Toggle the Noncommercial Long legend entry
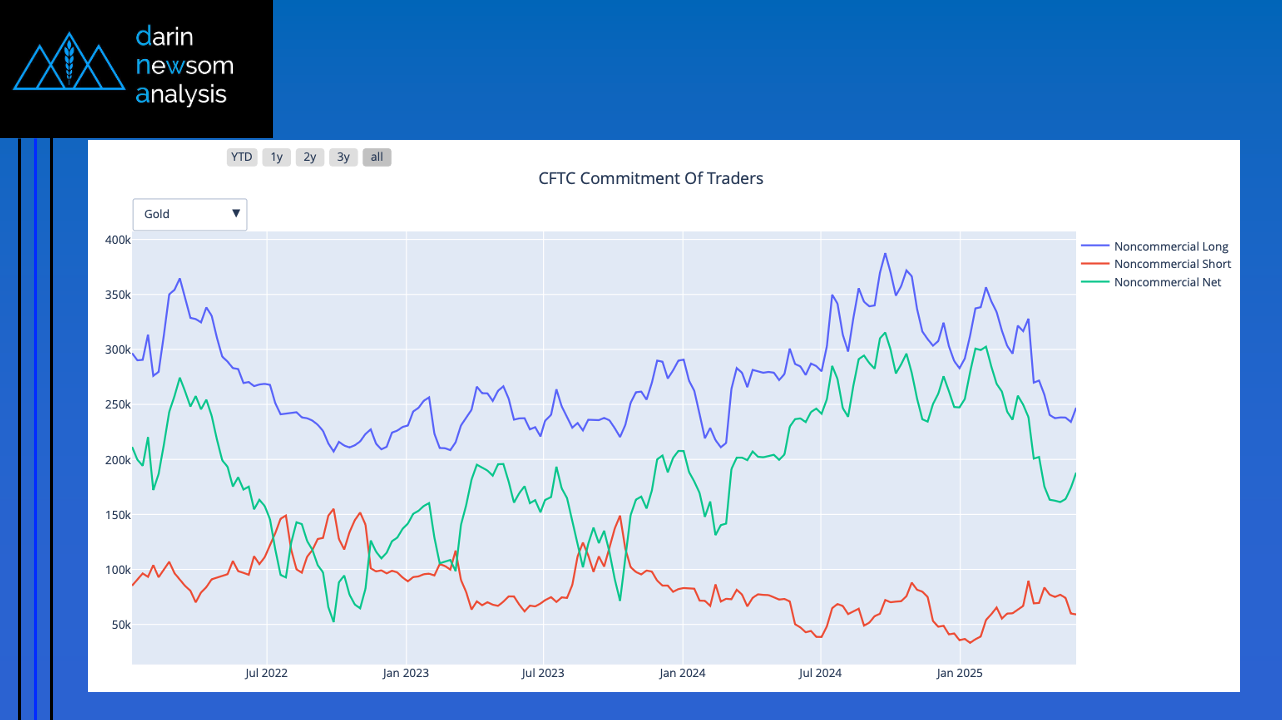1282x720 pixels. (1170, 247)
